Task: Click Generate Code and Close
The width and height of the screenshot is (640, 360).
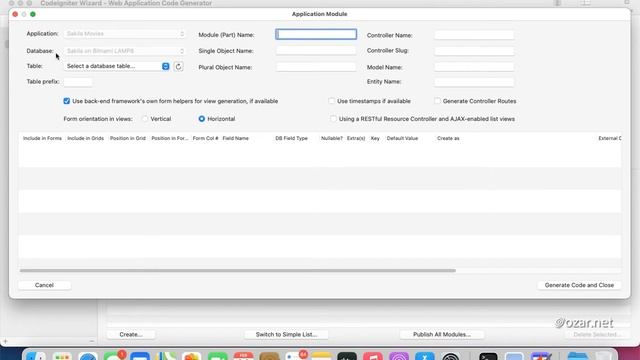Action: [579, 285]
